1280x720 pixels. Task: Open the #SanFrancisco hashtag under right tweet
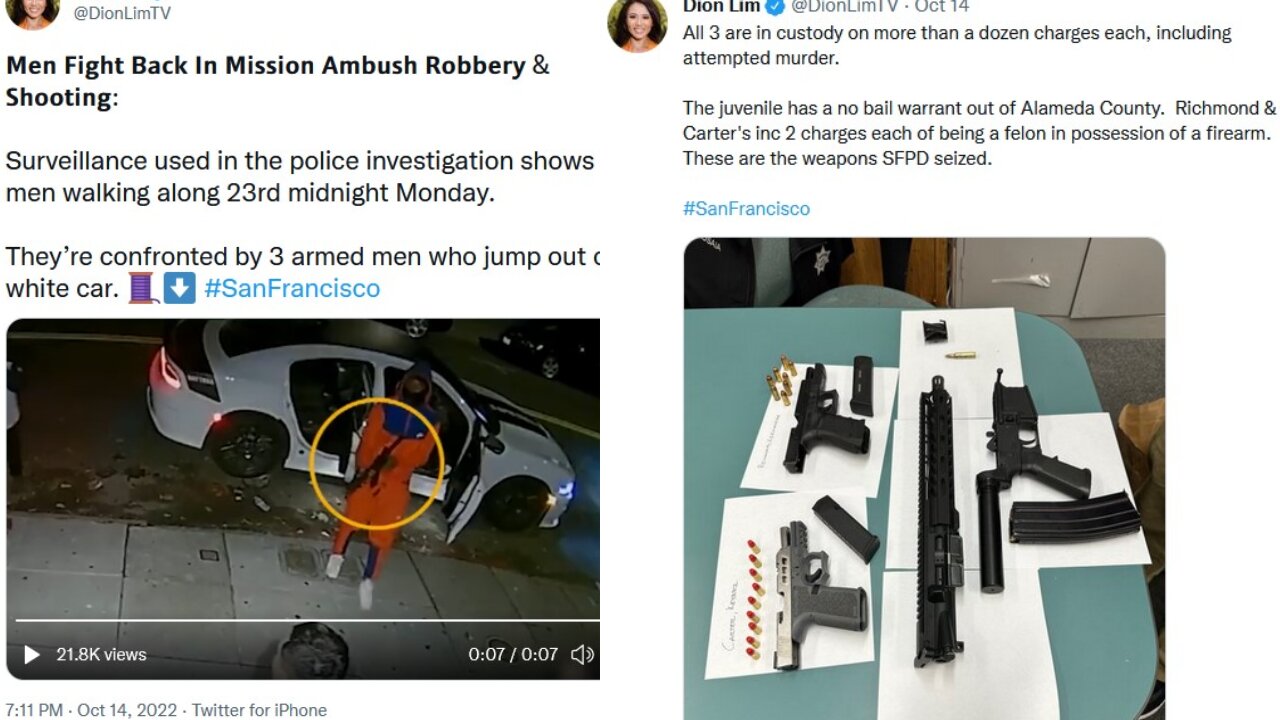(746, 208)
